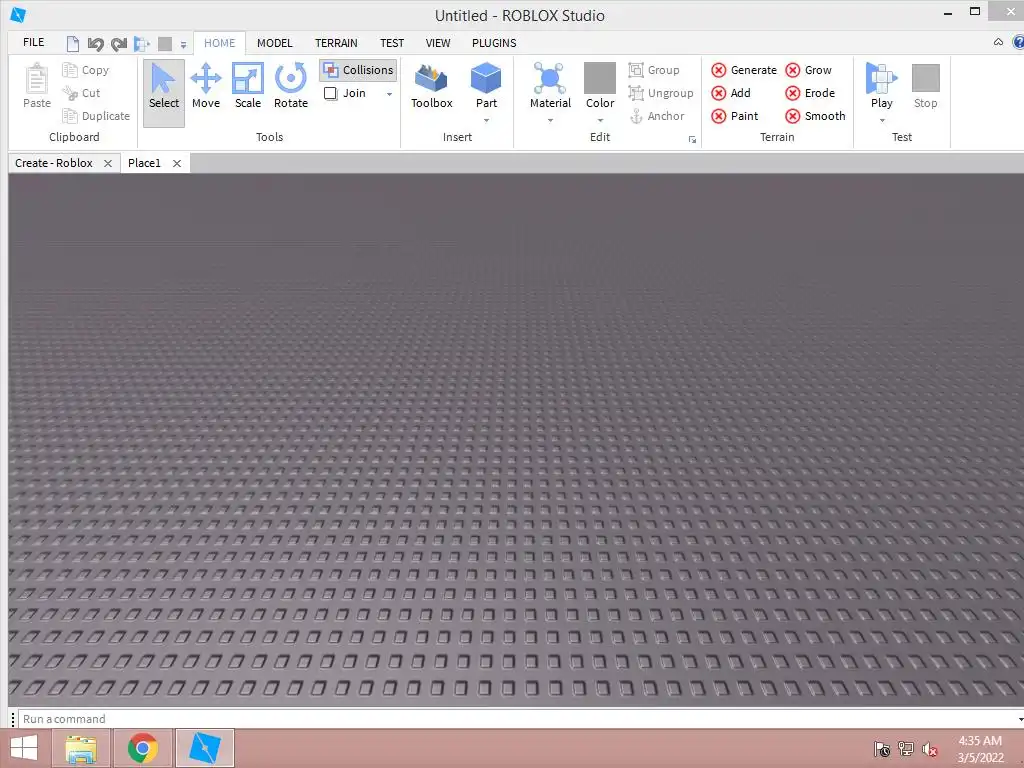
Task: Open the taskbar clock and date
Action: coord(980,749)
